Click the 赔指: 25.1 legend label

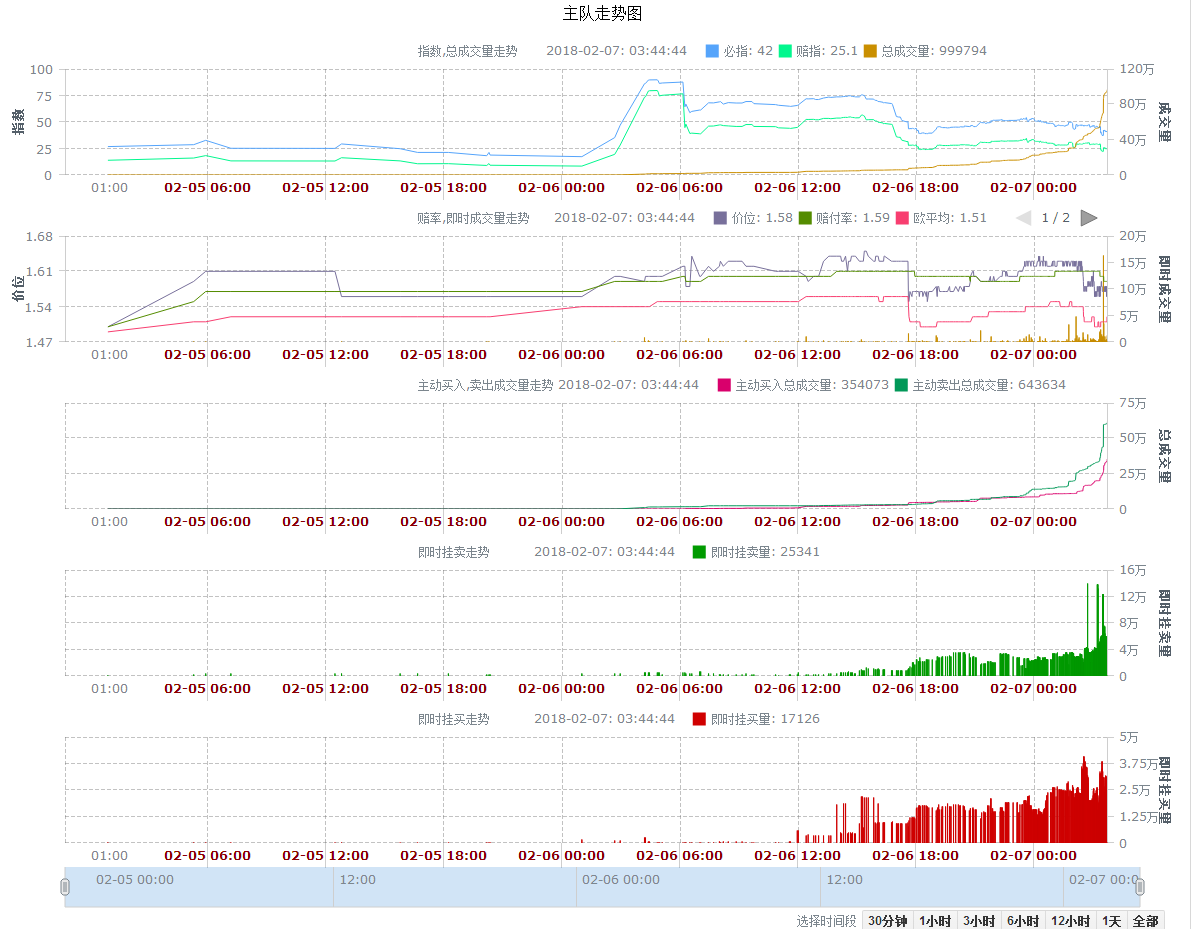[x=826, y=51]
